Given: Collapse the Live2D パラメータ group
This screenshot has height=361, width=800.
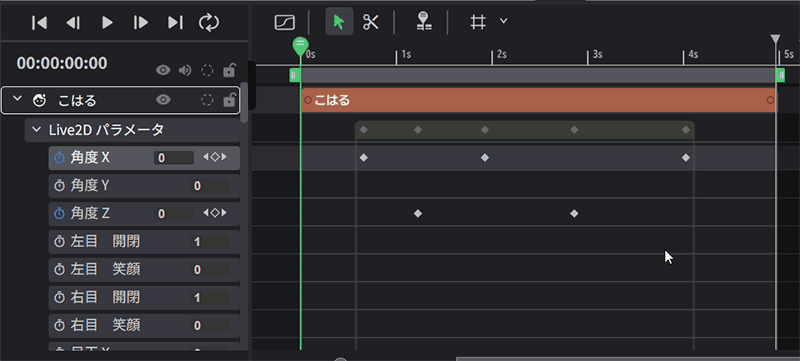Looking at the screenshot, I should pyautogui.click(x=36, y=130).
